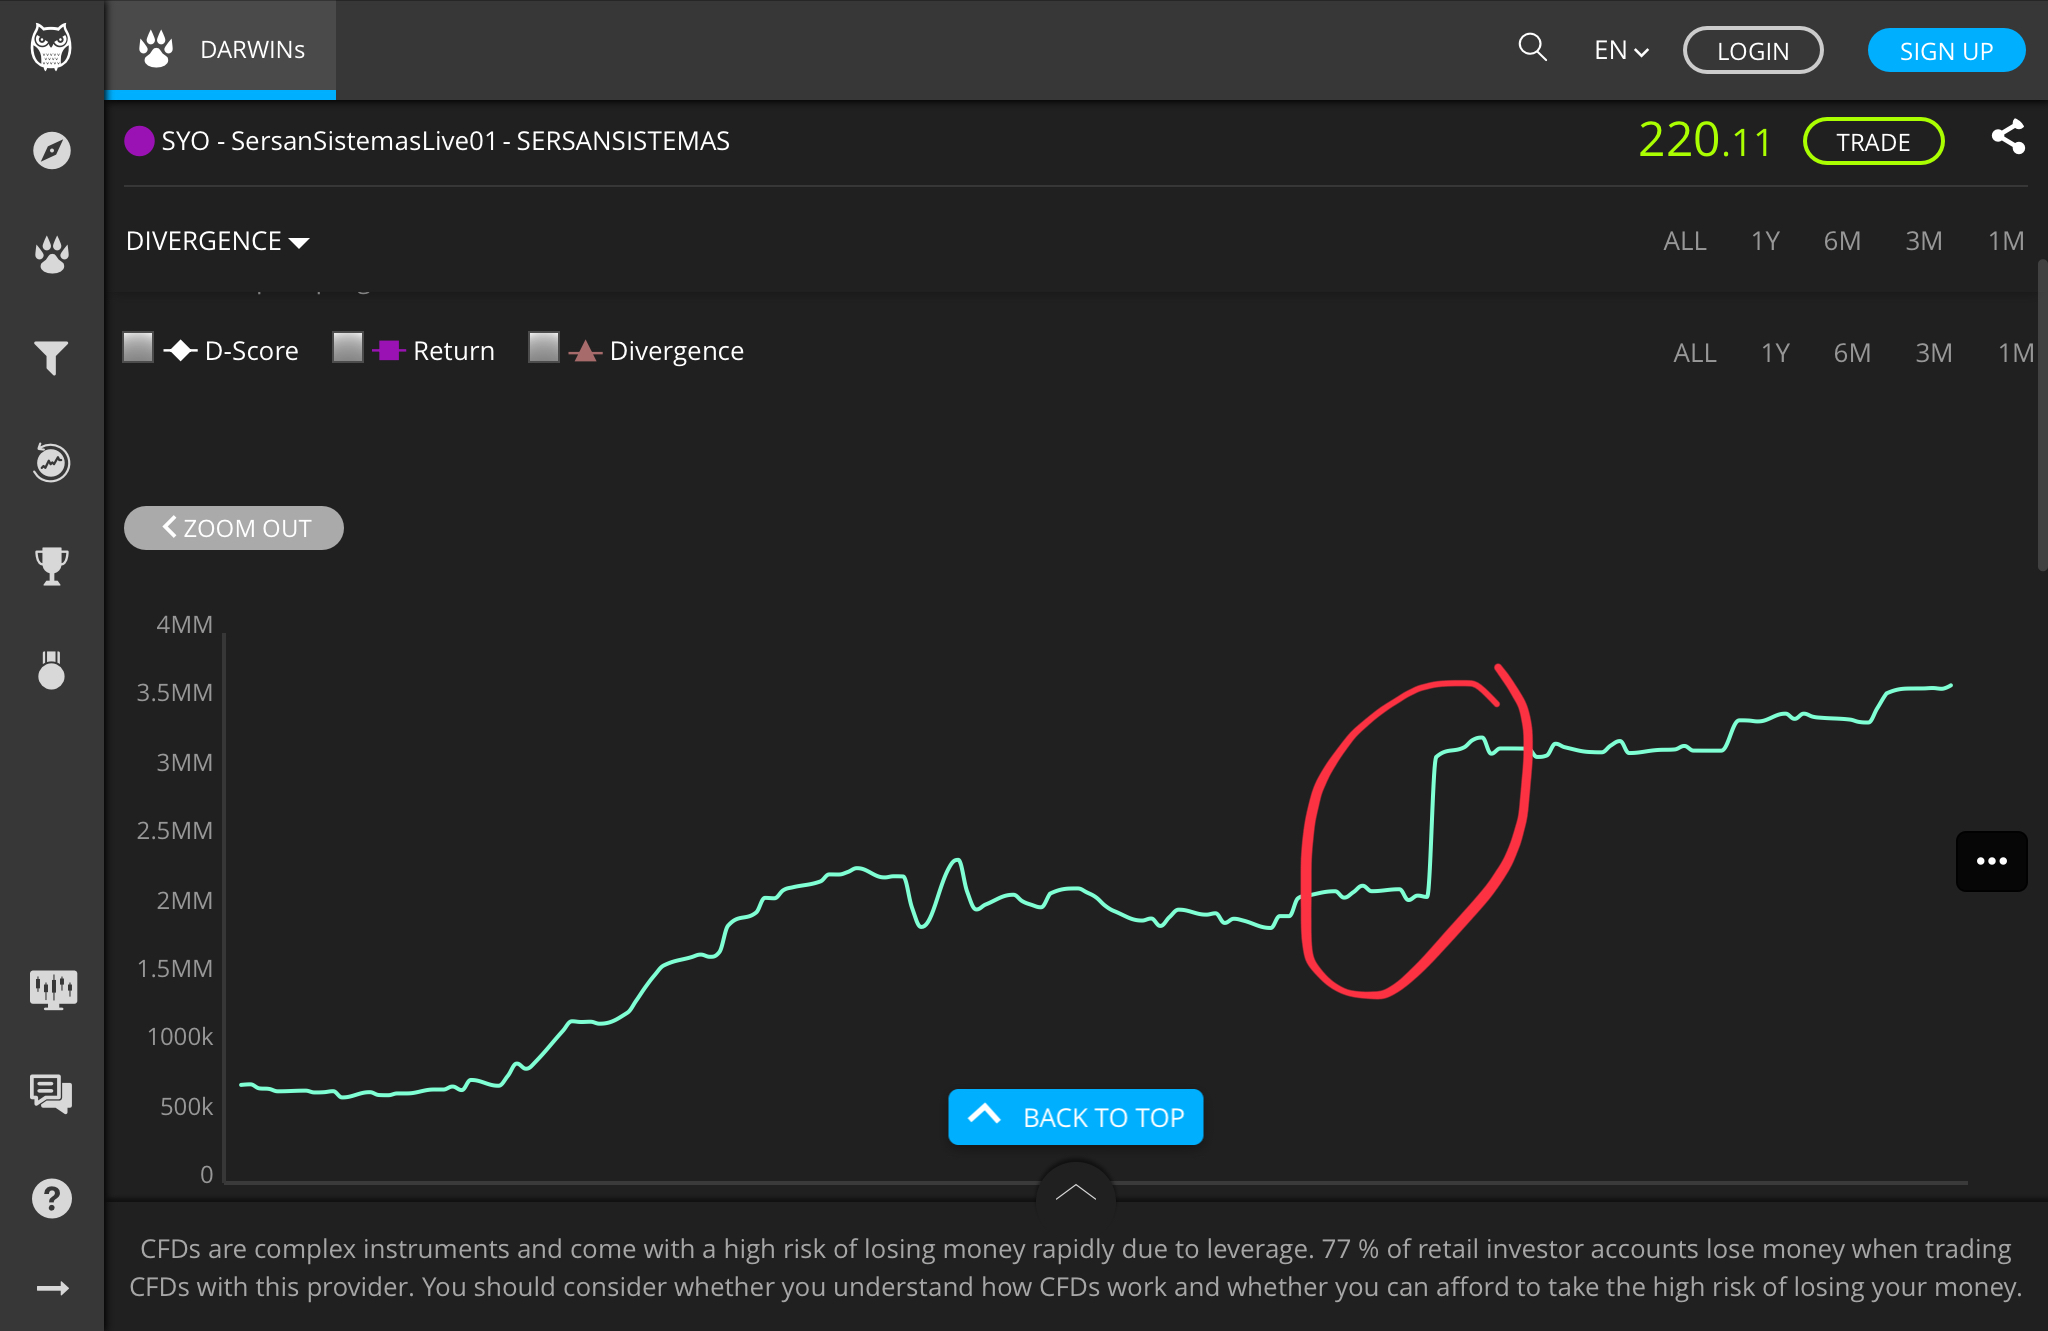Click the search magnifier icon
This screenshot has width=2048, height=1331.
pos(1532,47)
